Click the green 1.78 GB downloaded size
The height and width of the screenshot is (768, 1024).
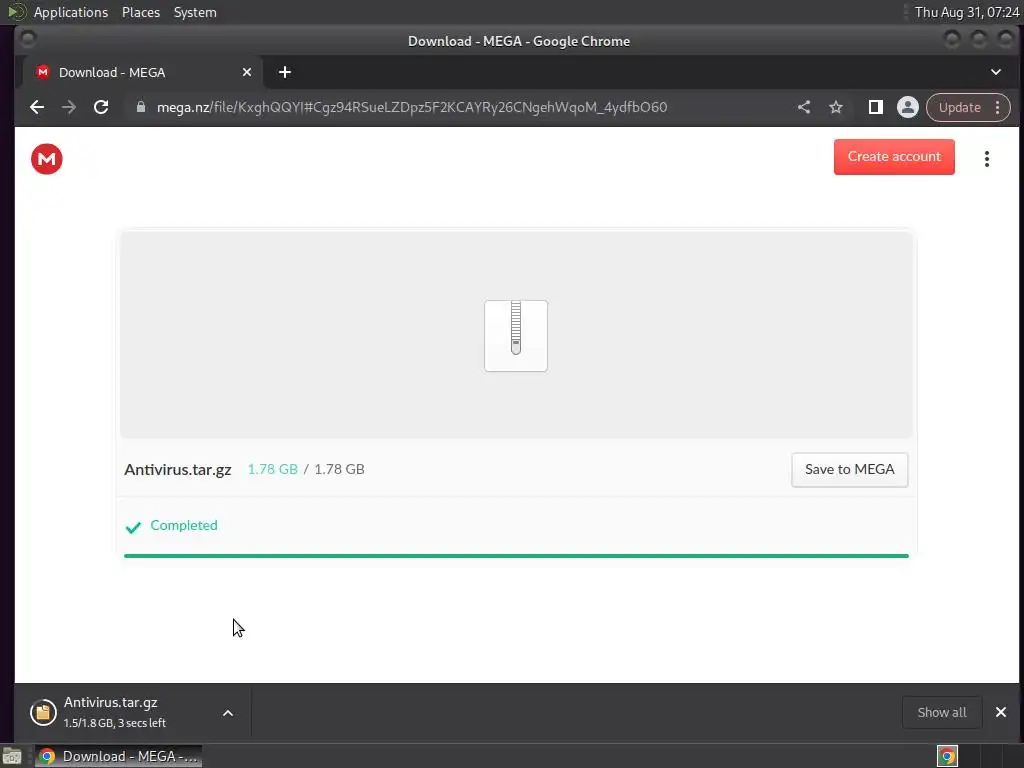click(x=272, y=469)
